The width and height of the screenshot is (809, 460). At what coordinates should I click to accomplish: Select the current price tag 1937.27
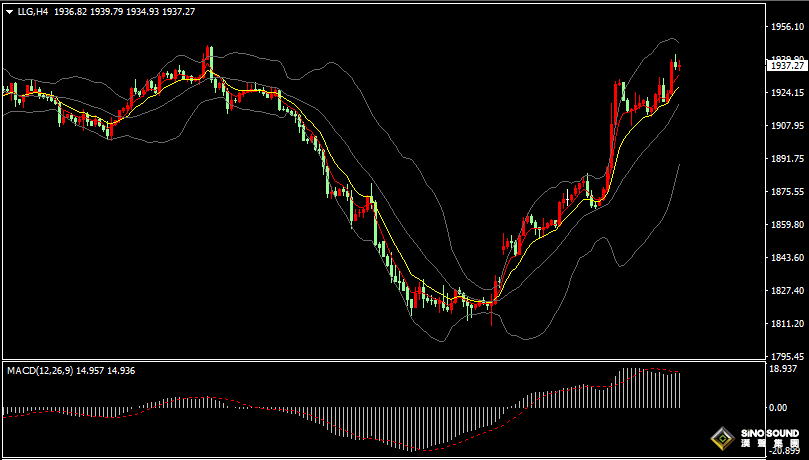tap(786, 65)
